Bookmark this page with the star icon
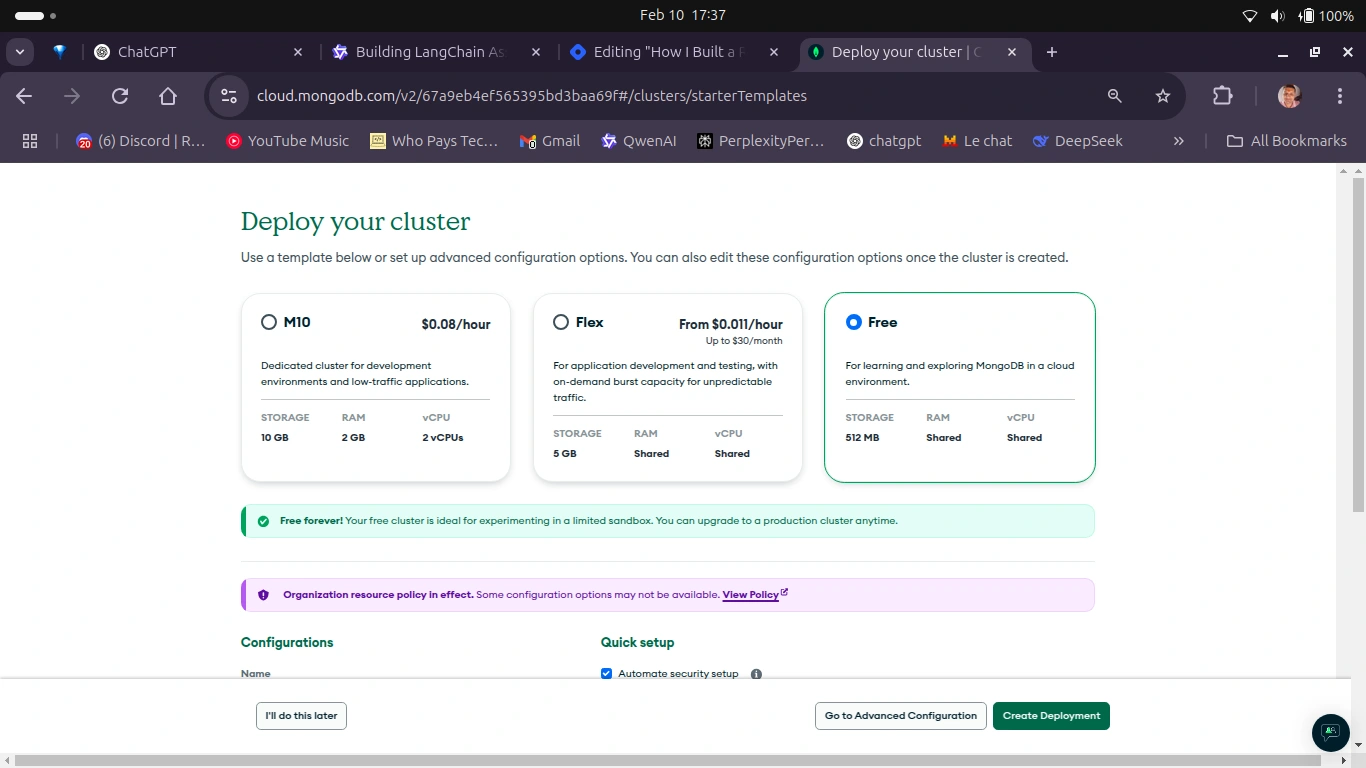 click(x=1162, y=96)
